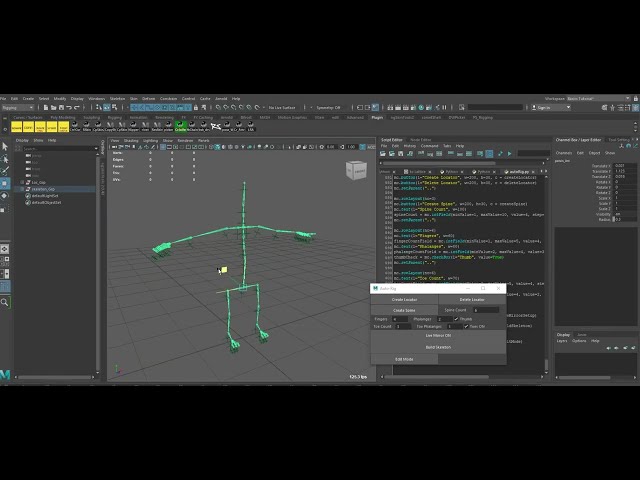This screenshot has height=480, width=640.
Task: Open the Shading menu in viewport panel
Action: 131,141
